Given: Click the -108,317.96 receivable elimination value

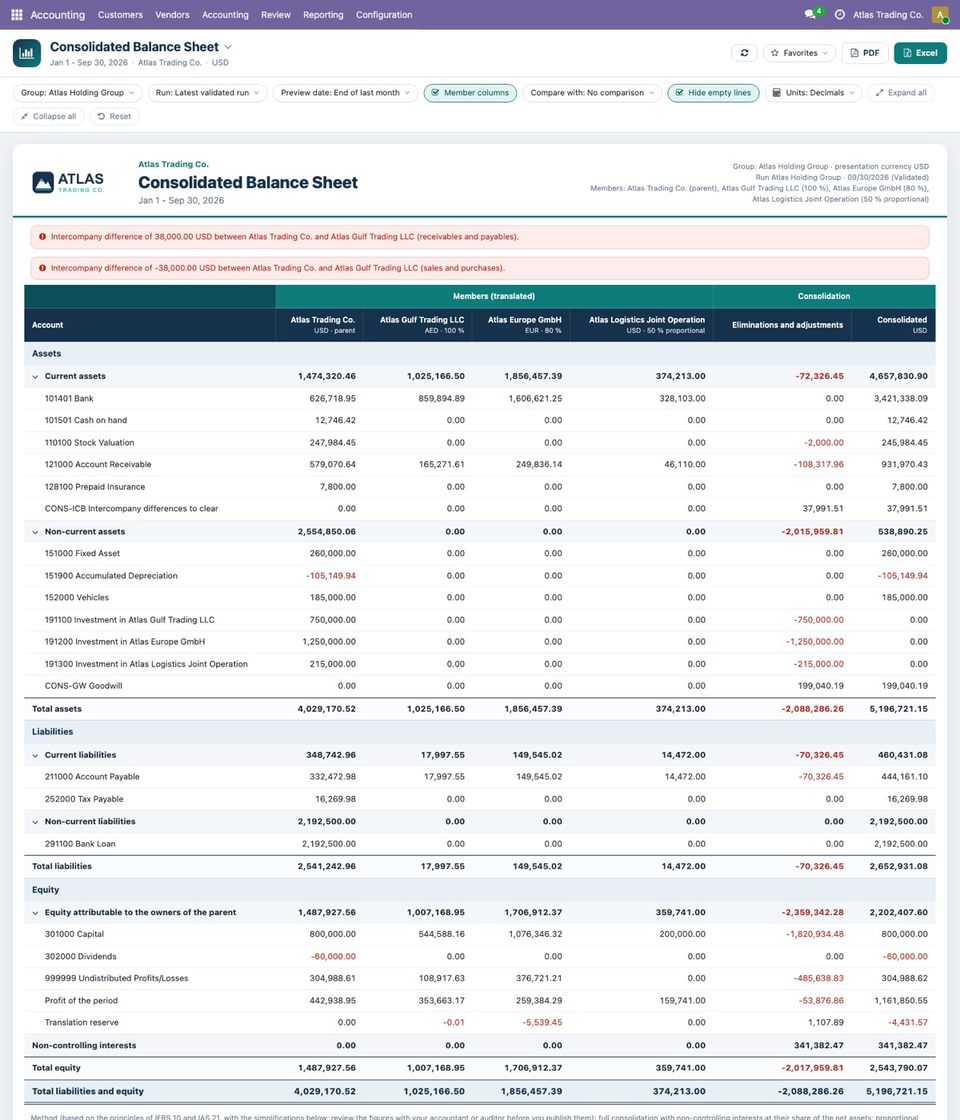Looking at the screenshot, I should 818,465.
